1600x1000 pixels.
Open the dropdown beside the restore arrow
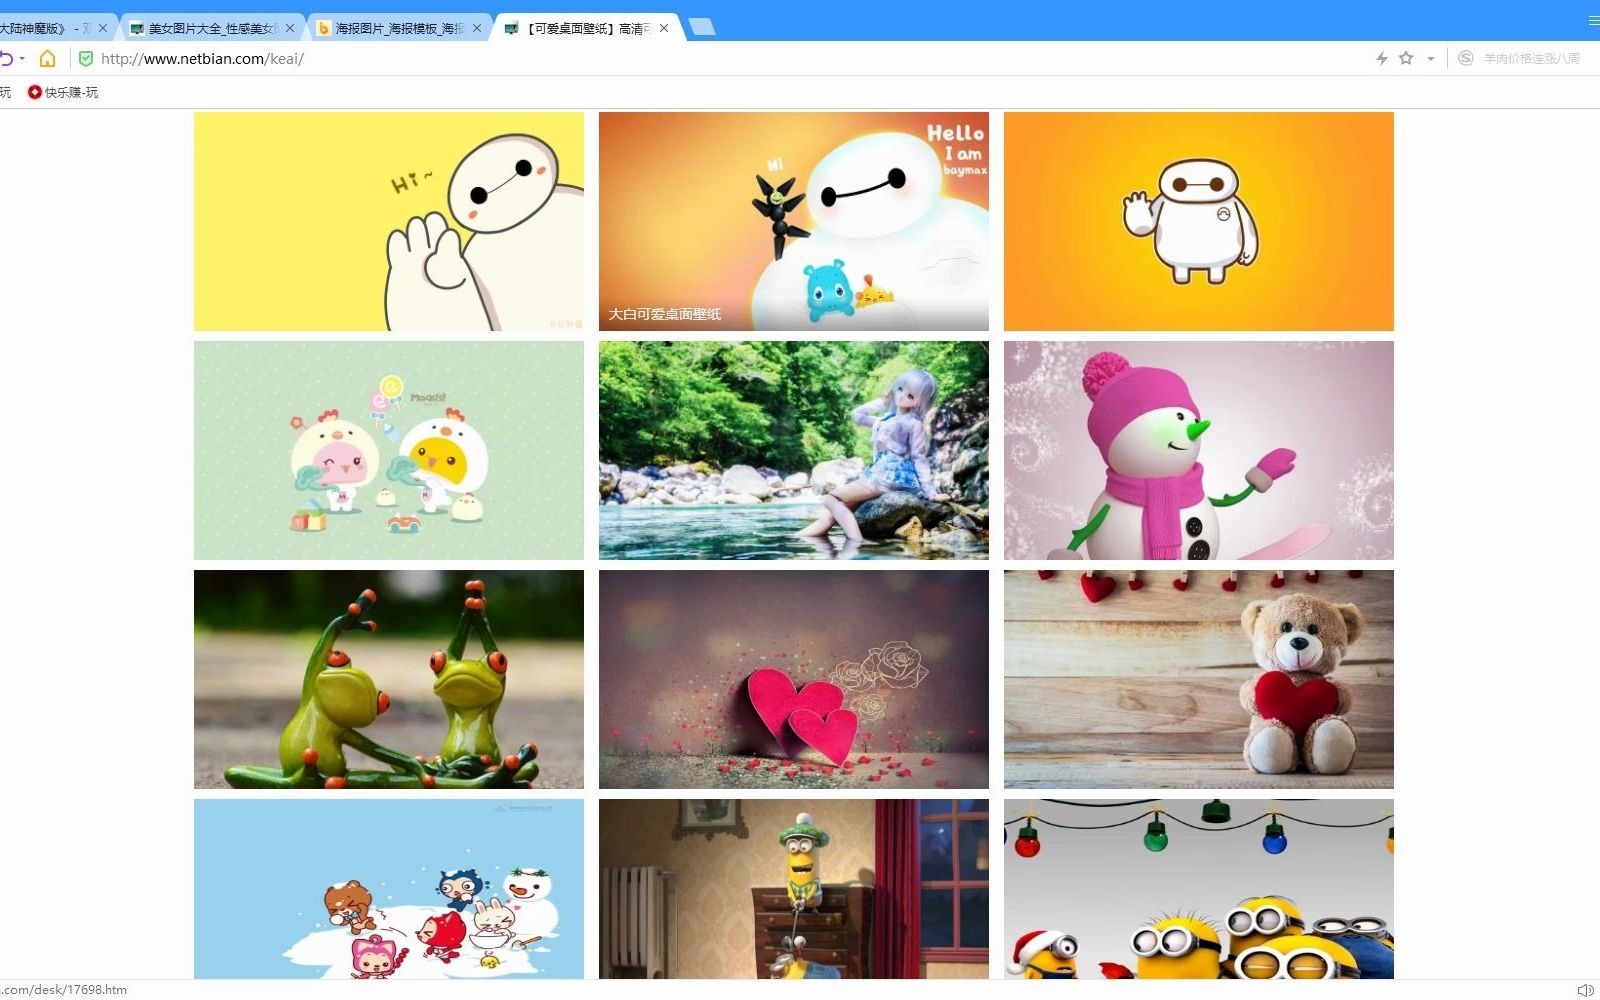coord(22,59)
